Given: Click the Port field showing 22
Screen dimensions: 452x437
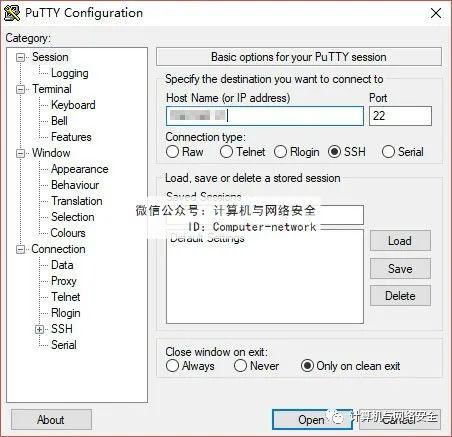Looking at the screenshot, I should click(x=400, y=116).
